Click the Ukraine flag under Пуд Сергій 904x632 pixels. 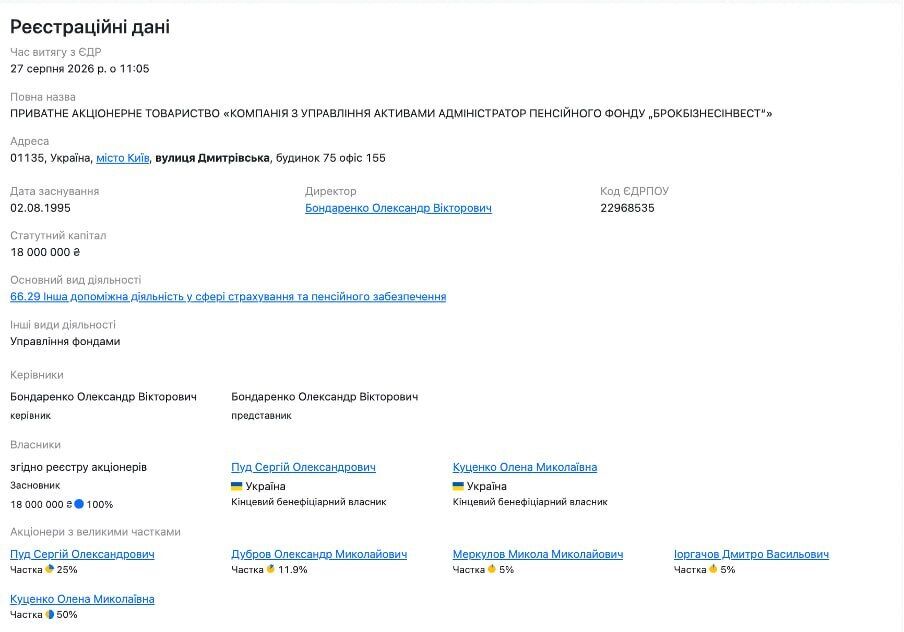(x=236, y=486)
